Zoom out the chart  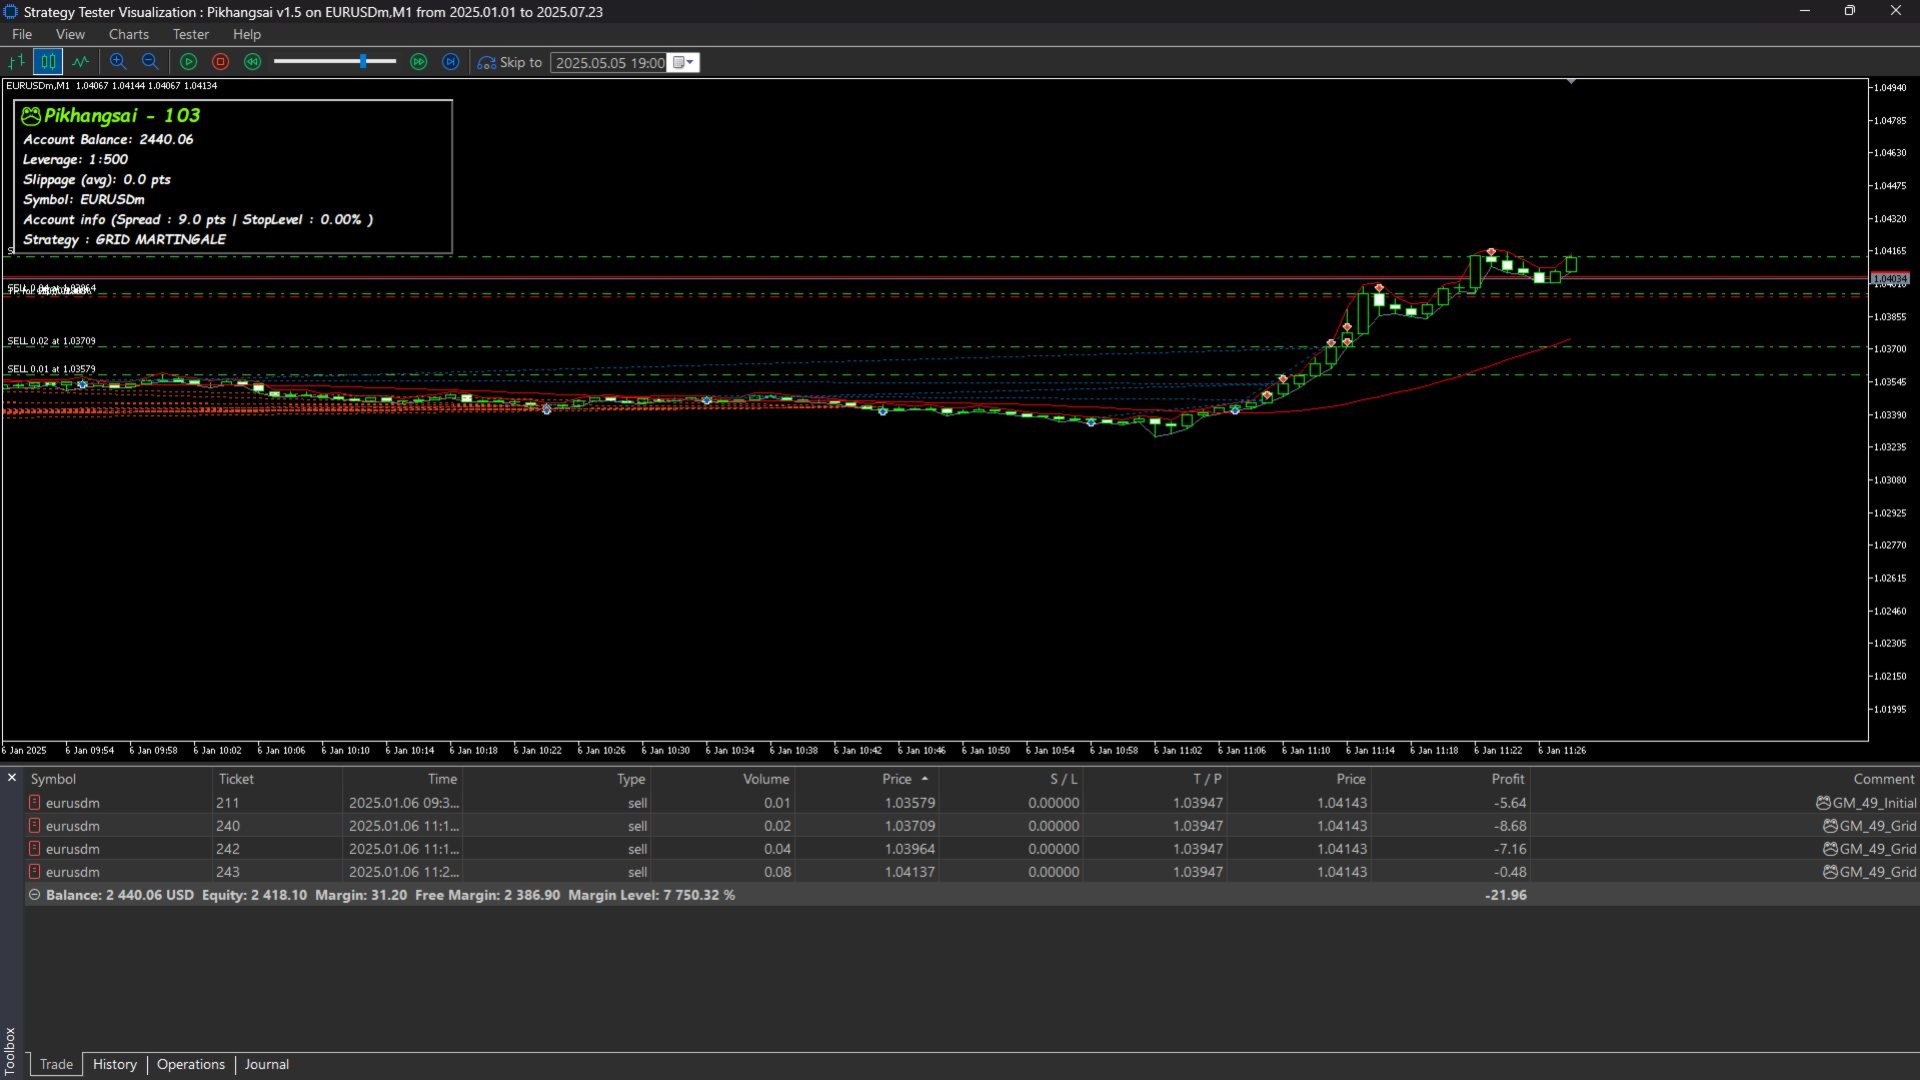coord(150,62)
